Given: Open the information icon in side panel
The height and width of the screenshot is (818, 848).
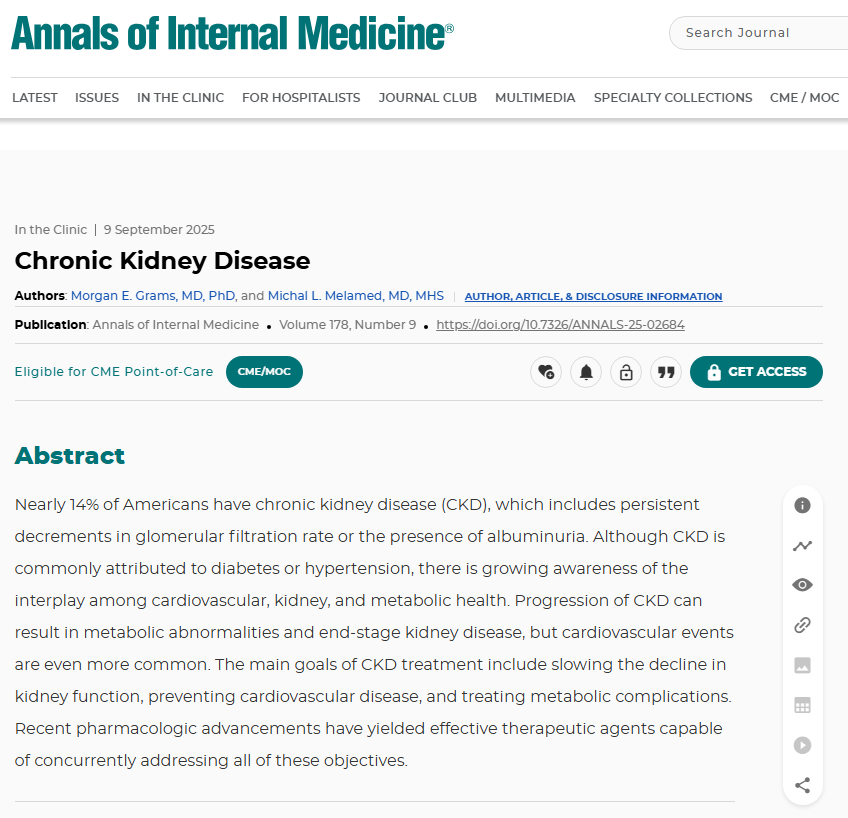Looking at the screenshot, I should (803, 505).
